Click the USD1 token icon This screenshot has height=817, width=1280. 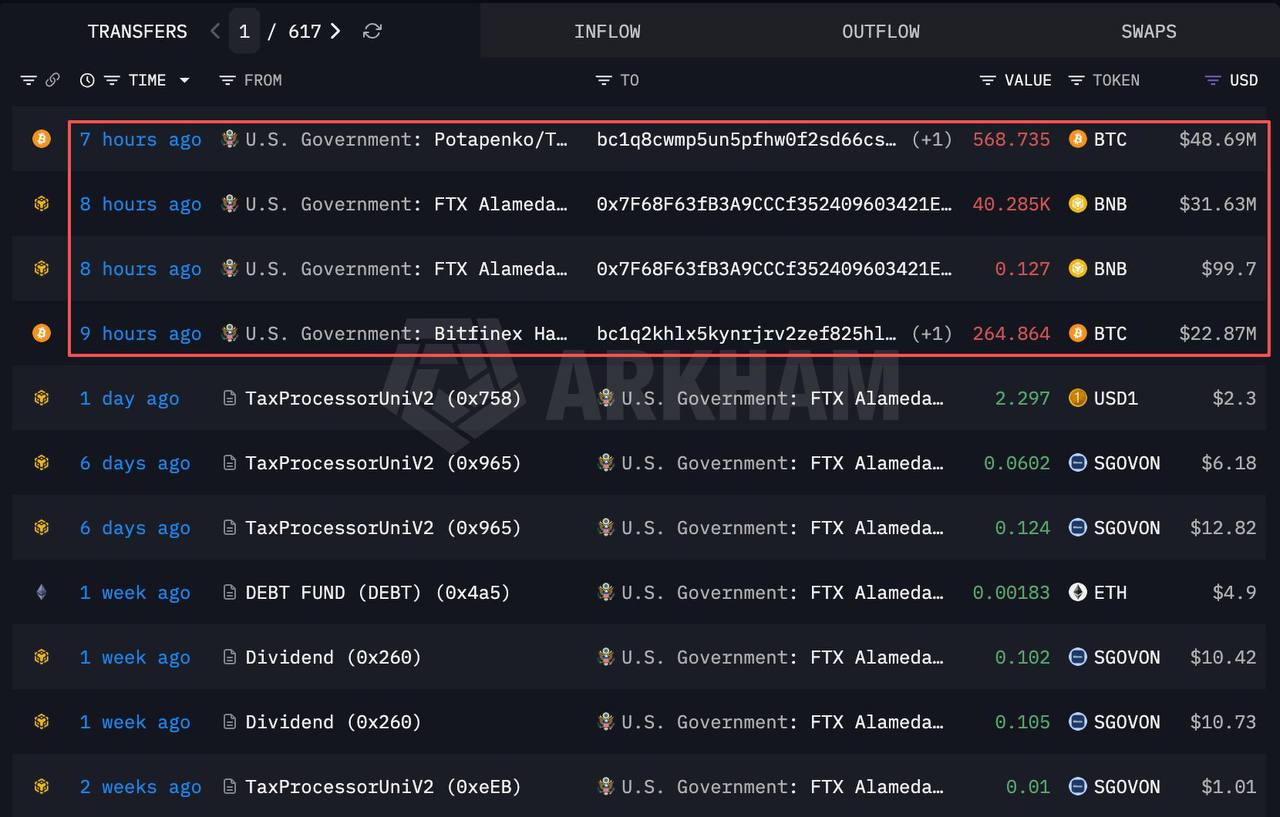[1078, 398]
